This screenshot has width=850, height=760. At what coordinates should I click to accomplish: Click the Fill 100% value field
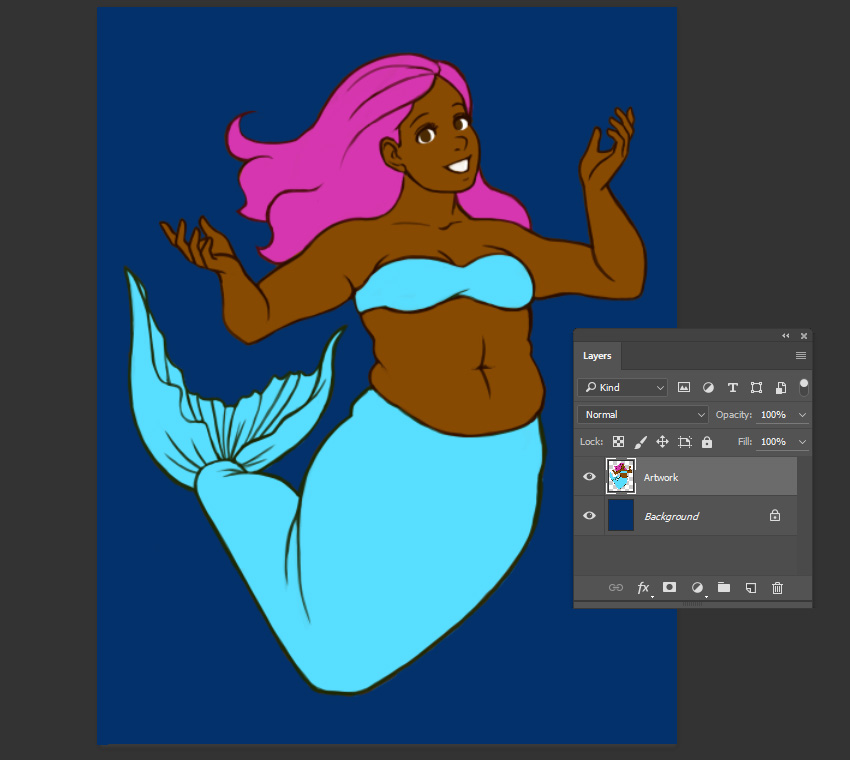click(x=775, y=442)
